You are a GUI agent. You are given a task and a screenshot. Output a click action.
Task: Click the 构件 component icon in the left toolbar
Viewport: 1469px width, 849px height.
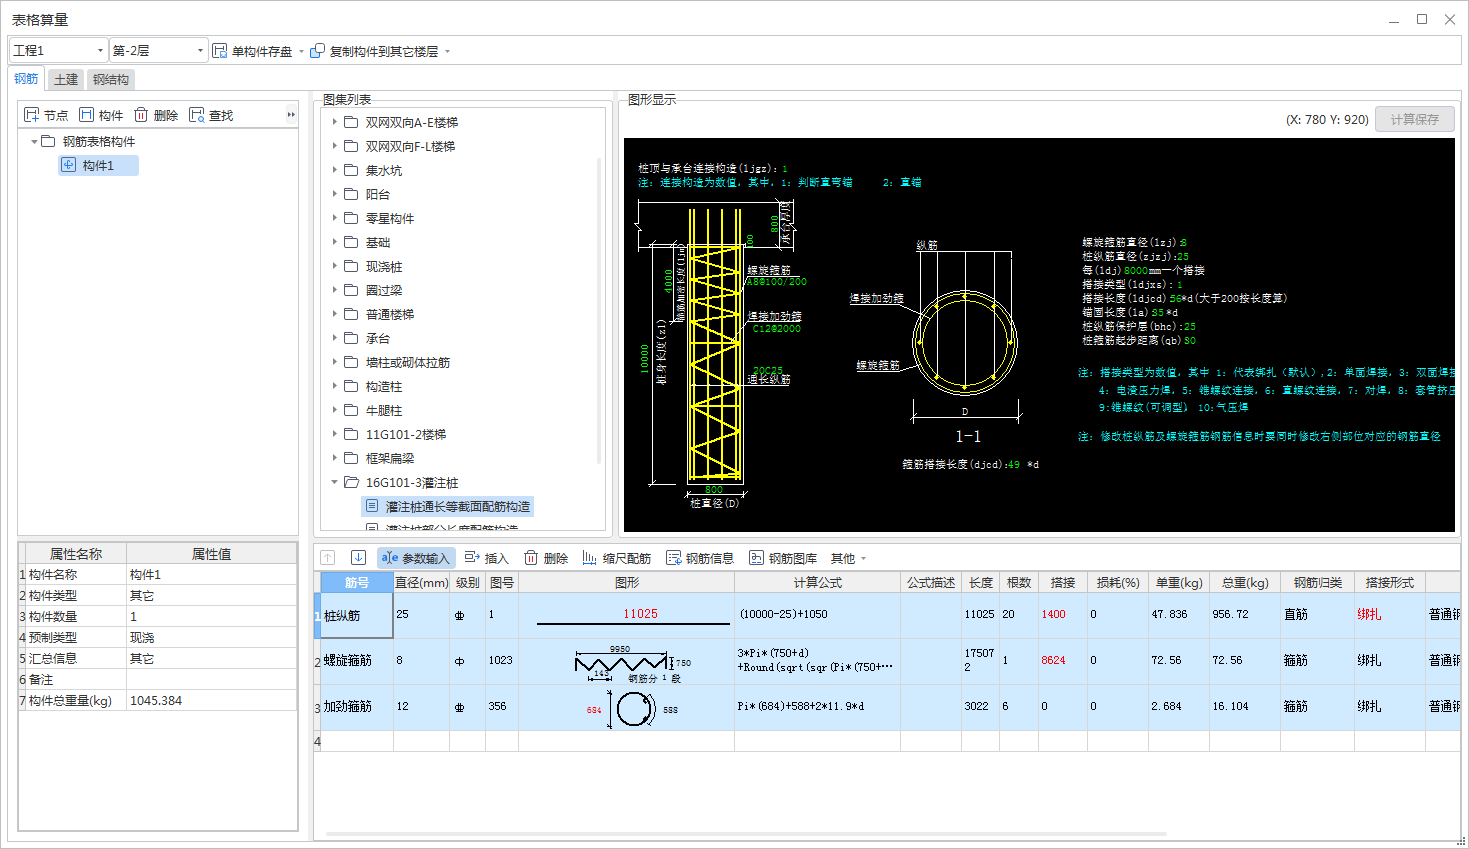[87, 115]
